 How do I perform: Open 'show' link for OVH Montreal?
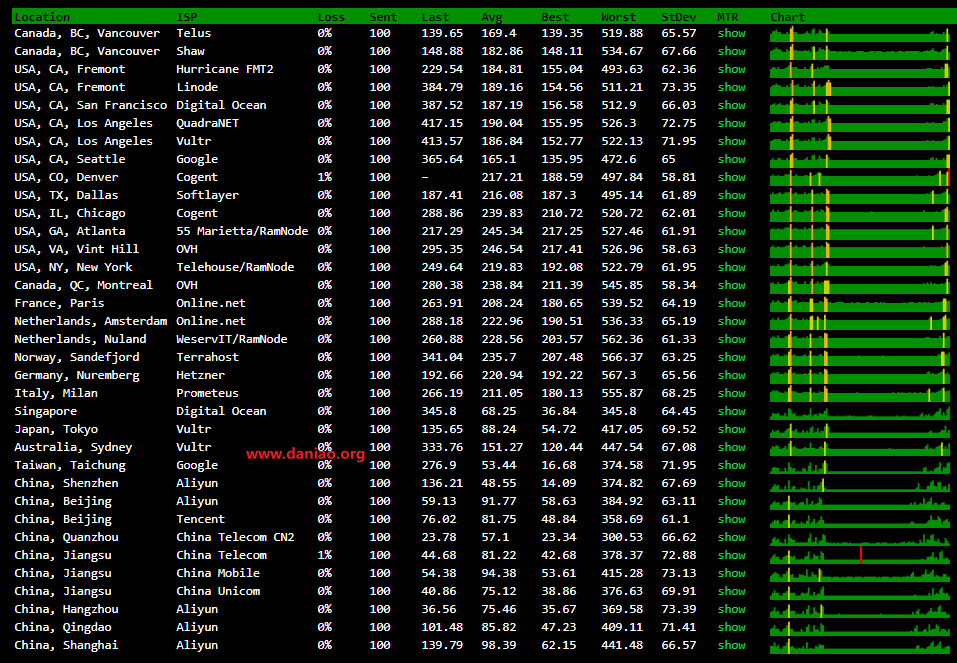[x=731, y=285]
